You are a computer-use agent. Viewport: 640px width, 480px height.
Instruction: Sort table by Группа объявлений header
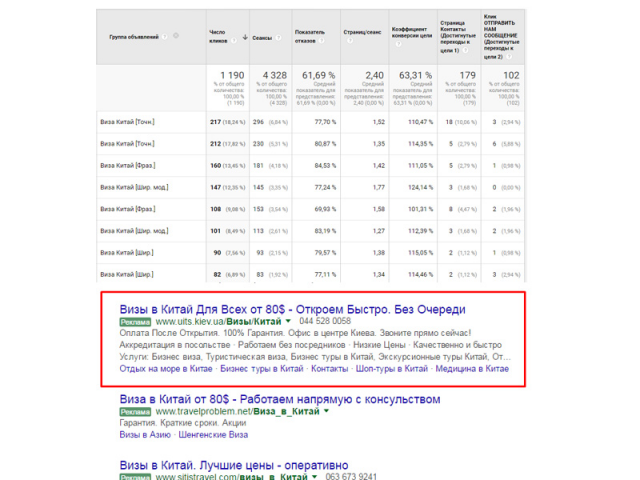134,37
